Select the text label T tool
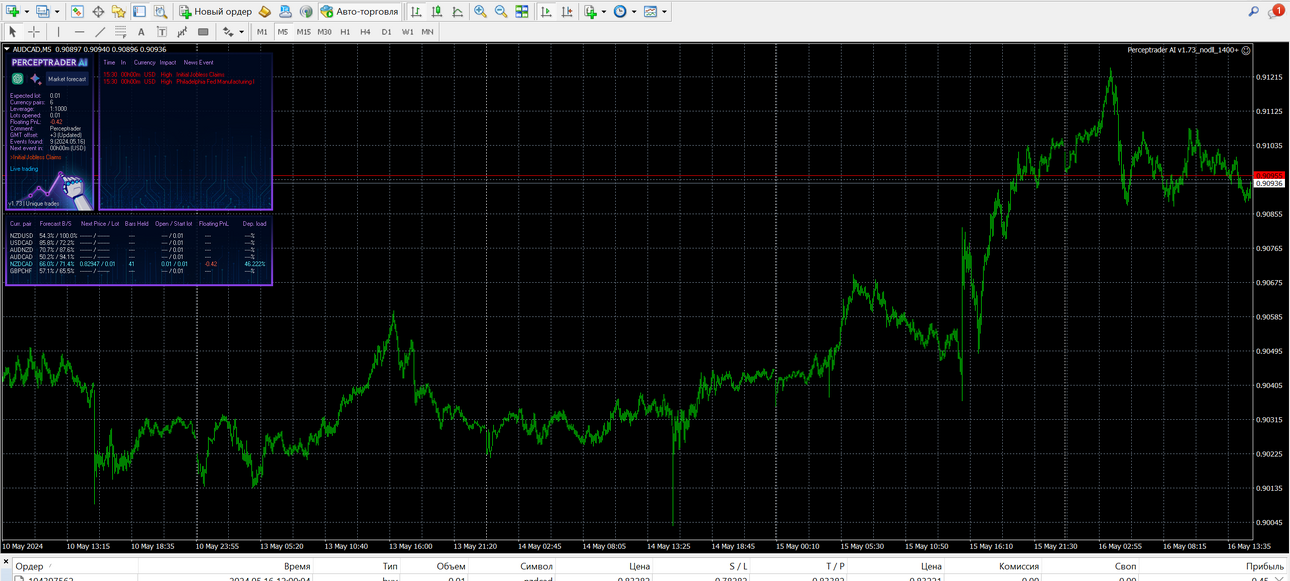The height and width of the screenshot is (581, 1290). 162,32
